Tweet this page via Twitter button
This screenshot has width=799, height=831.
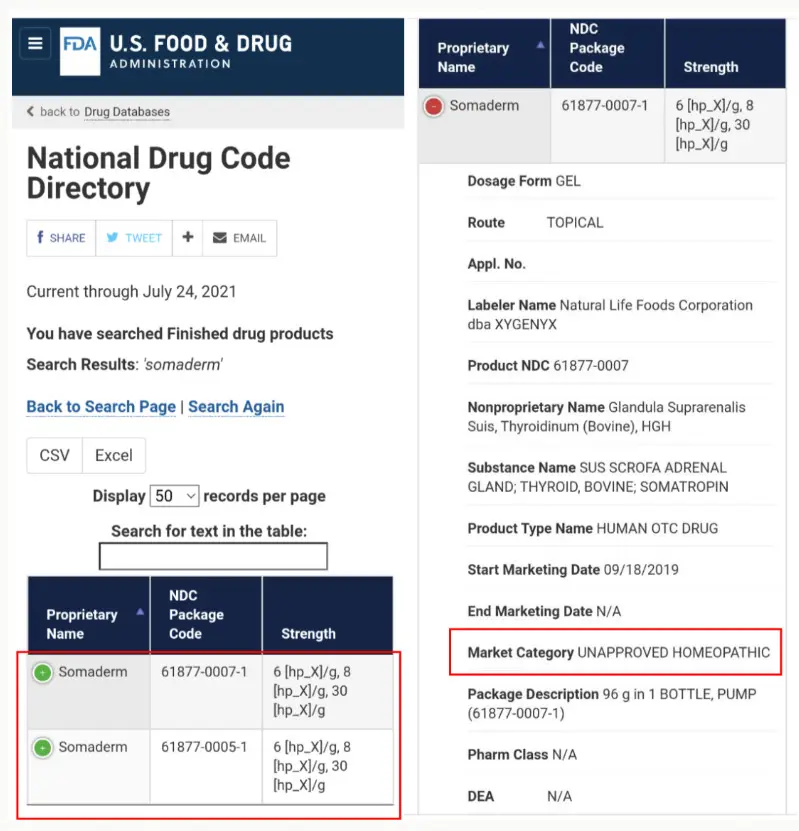click(134, 238)
